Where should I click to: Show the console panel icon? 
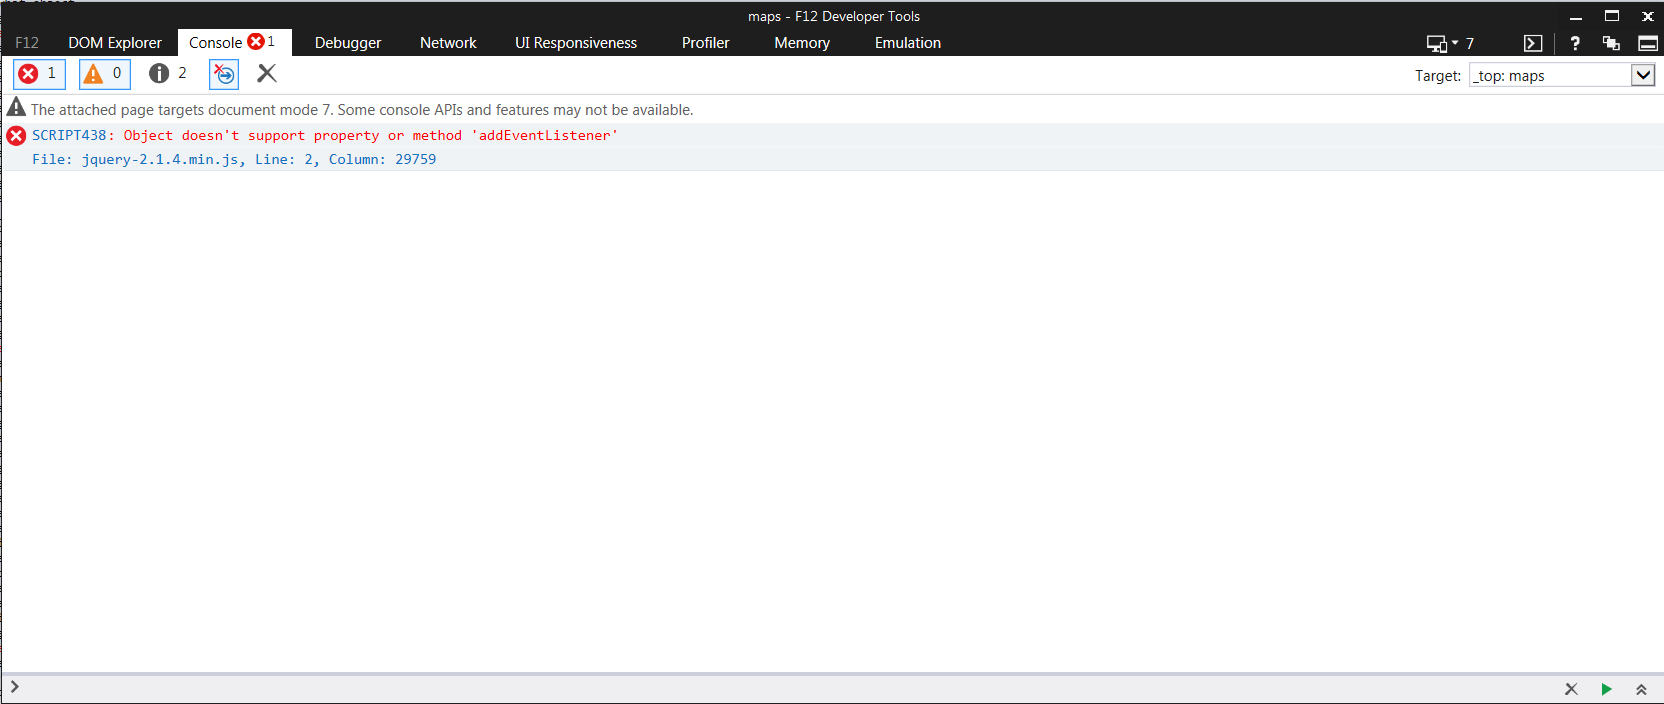click(x=1533, y=43)
